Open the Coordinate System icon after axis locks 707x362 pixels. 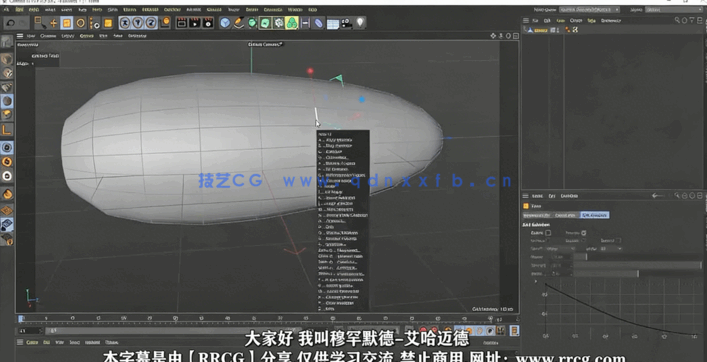(x=165, y=23)
